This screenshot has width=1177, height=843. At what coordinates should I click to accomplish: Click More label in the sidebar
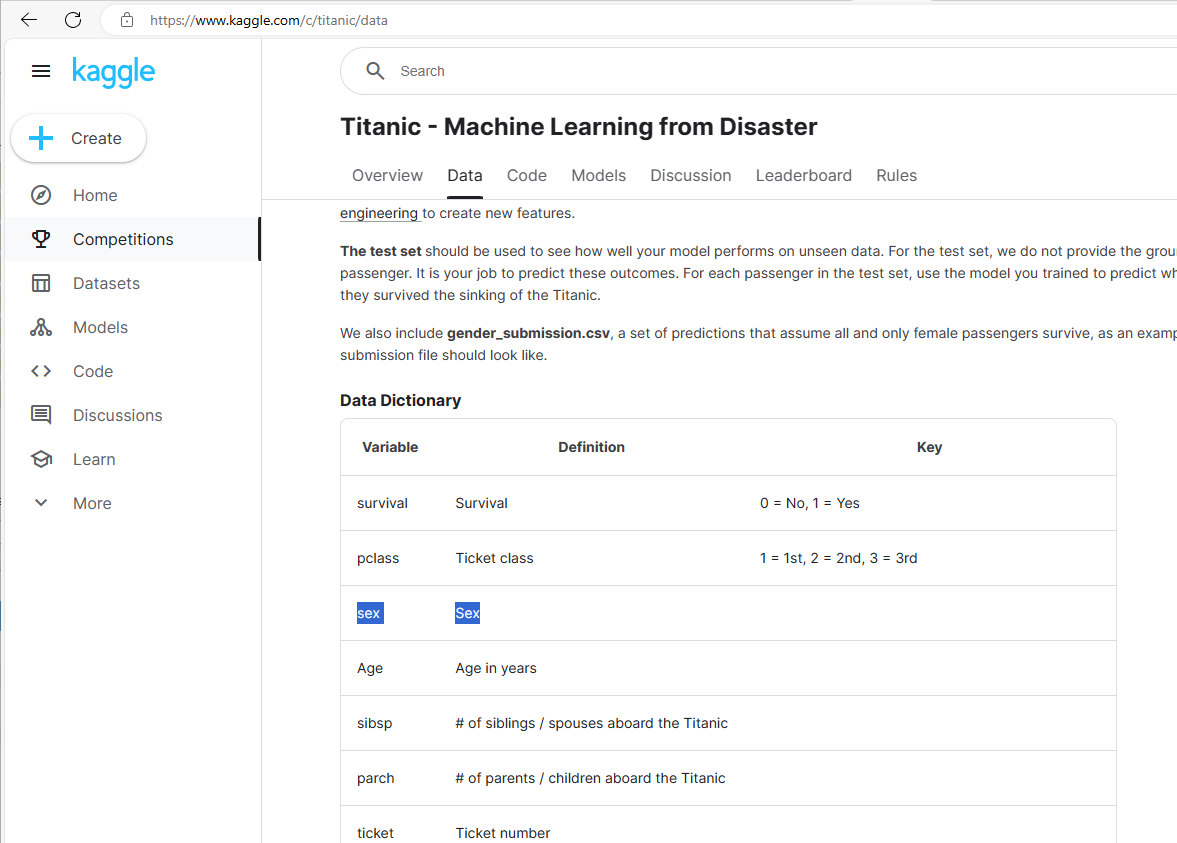(92, 503)
